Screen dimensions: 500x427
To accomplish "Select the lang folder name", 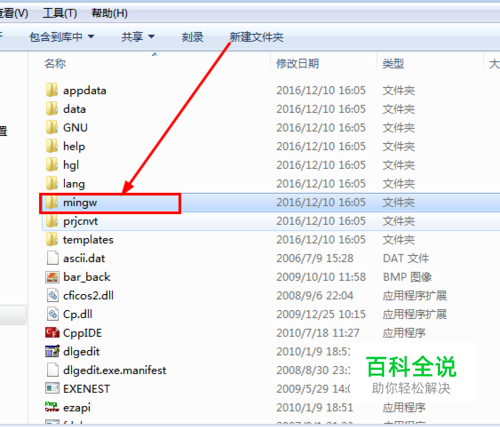I will pos(74,184).
